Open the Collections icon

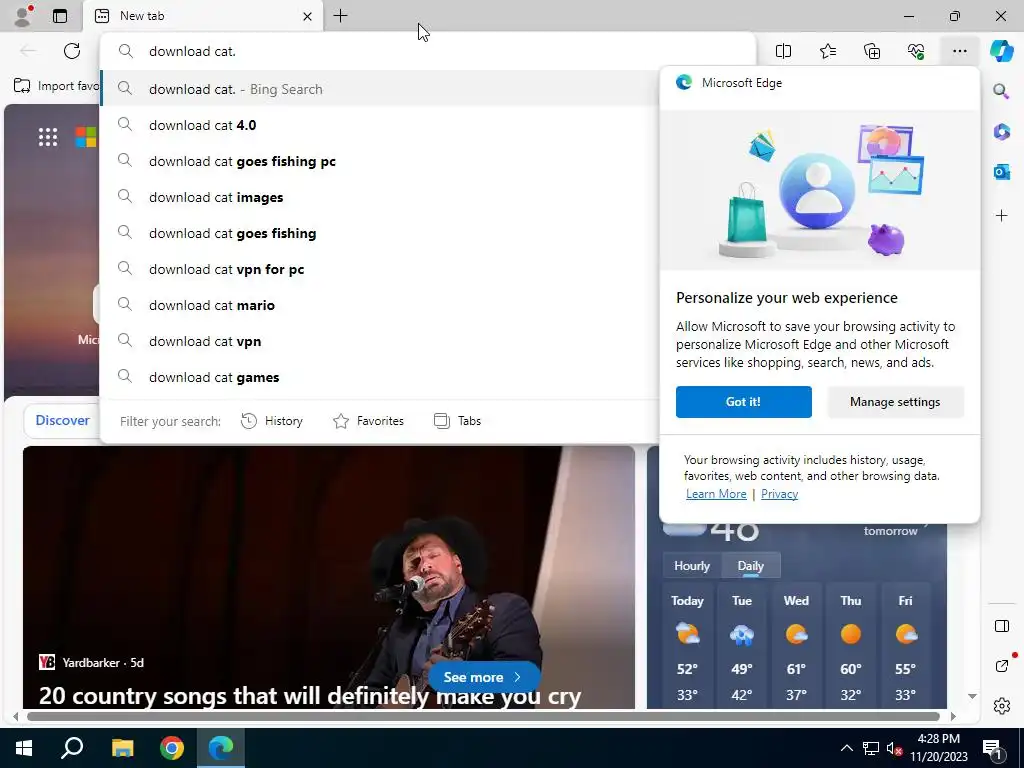(x=872, y=51)
